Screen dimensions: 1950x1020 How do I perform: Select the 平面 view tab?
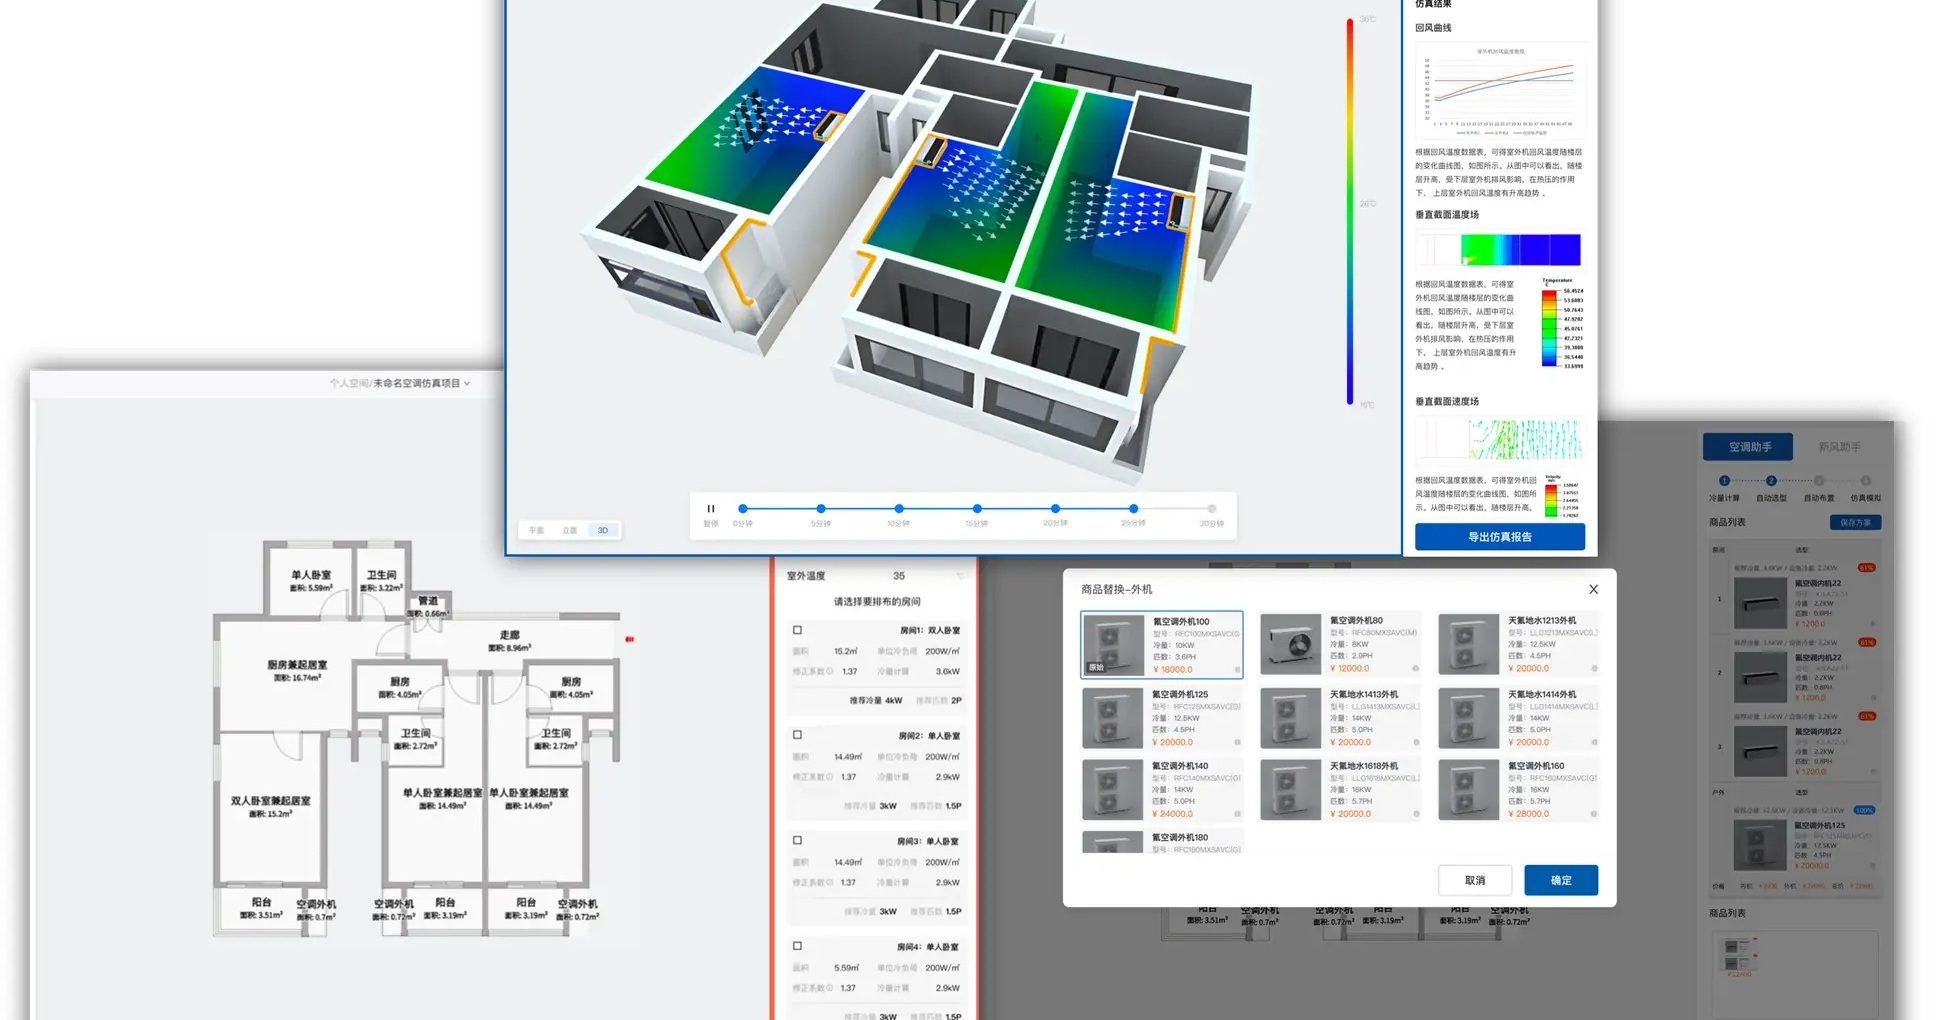tap(537, 530)
